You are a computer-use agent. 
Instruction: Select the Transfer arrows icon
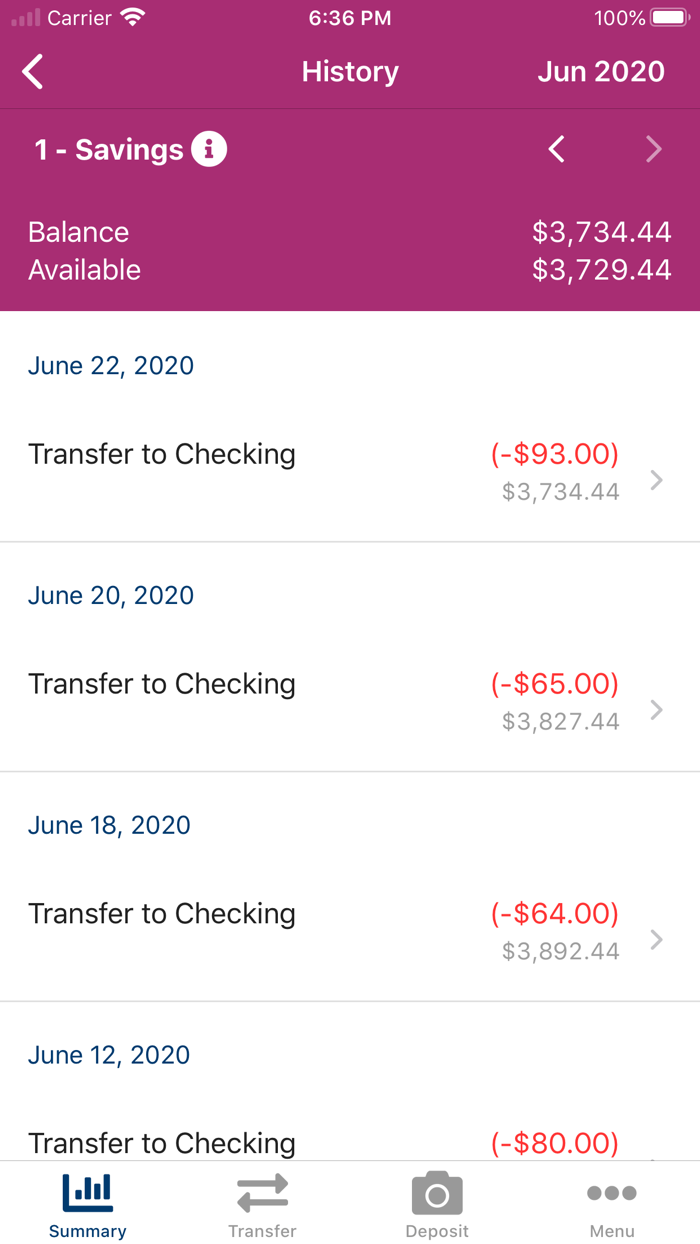pyautogui.click(x=262, y=1192)
